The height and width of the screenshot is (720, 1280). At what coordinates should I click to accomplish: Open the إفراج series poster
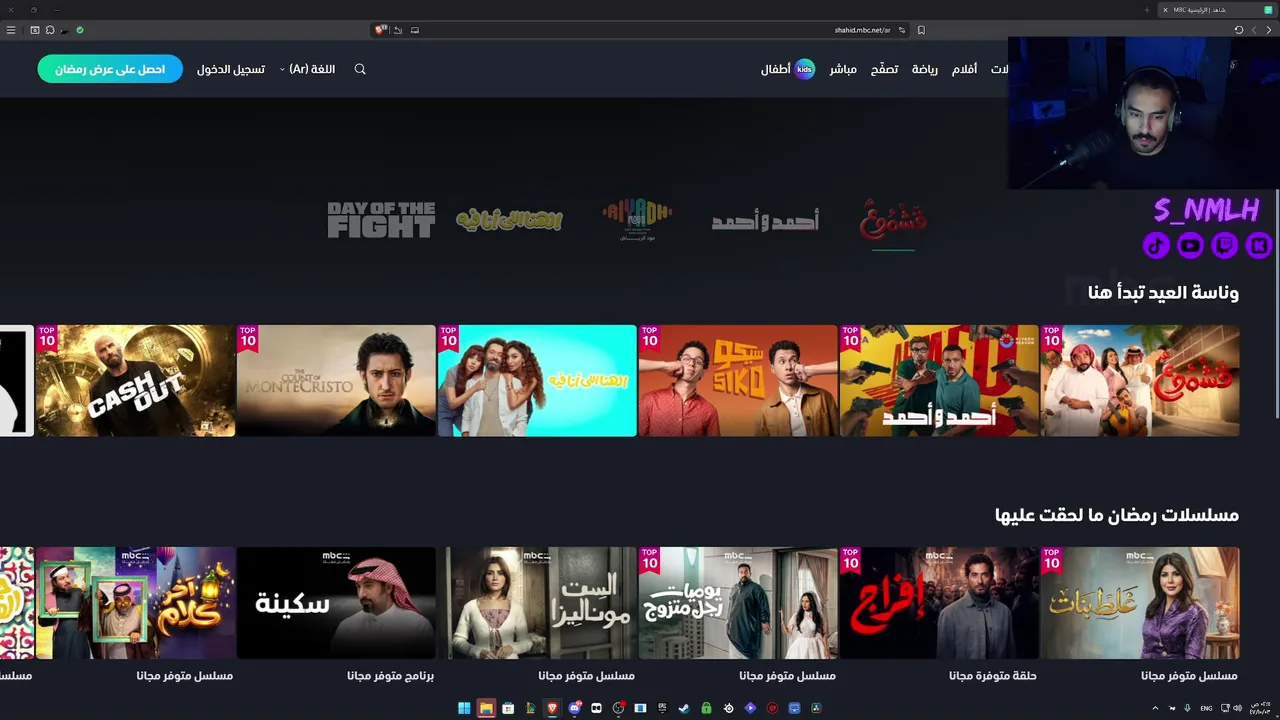tap(939, 603)
